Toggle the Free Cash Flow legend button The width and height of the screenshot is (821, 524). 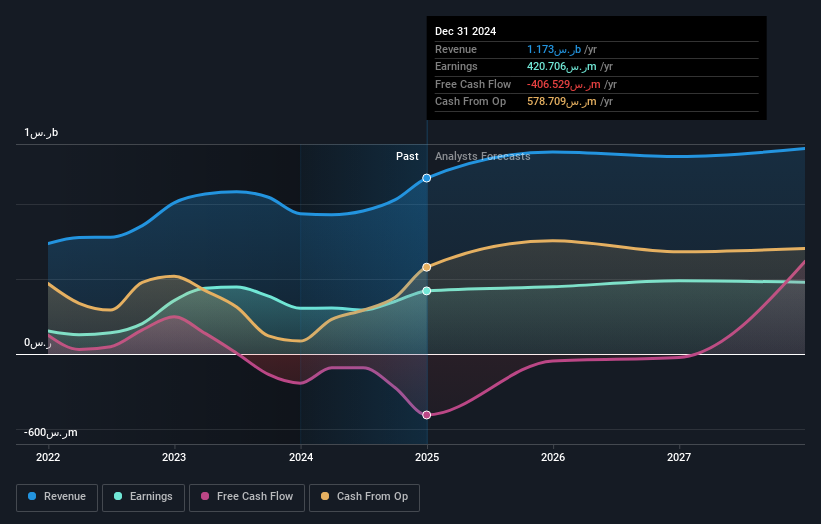pos(247,497)
